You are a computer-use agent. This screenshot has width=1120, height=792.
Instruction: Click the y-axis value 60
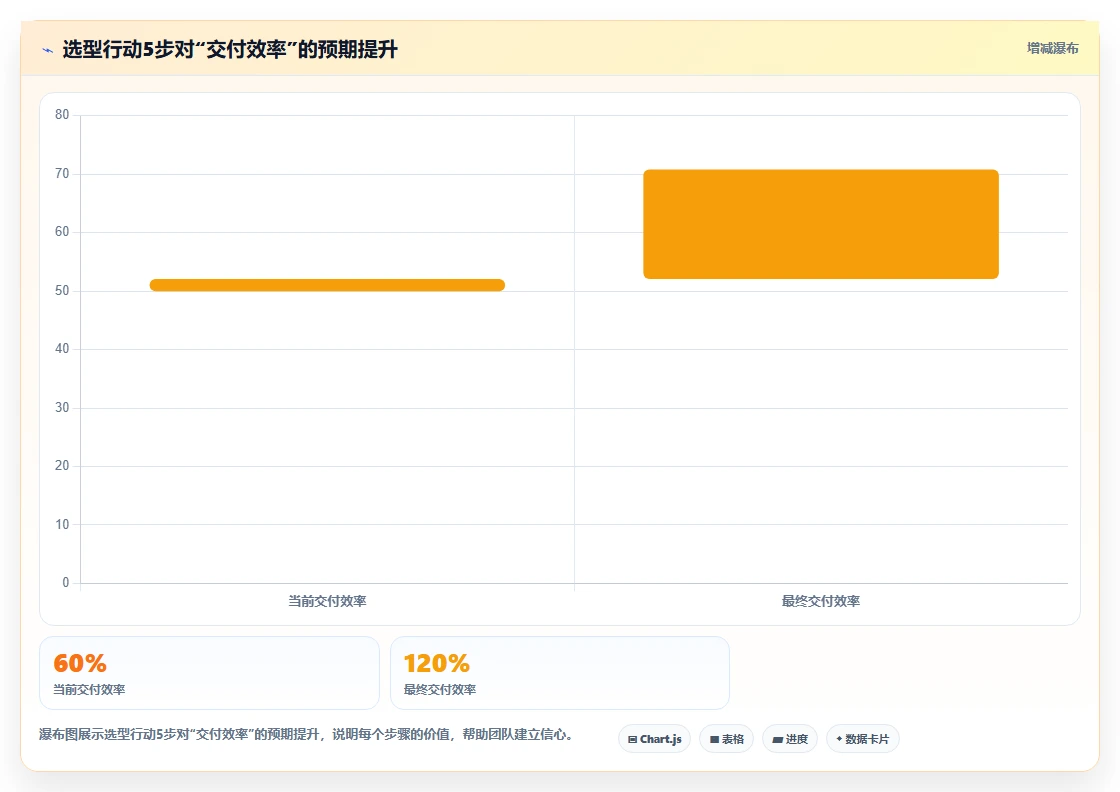pos(62,232)
